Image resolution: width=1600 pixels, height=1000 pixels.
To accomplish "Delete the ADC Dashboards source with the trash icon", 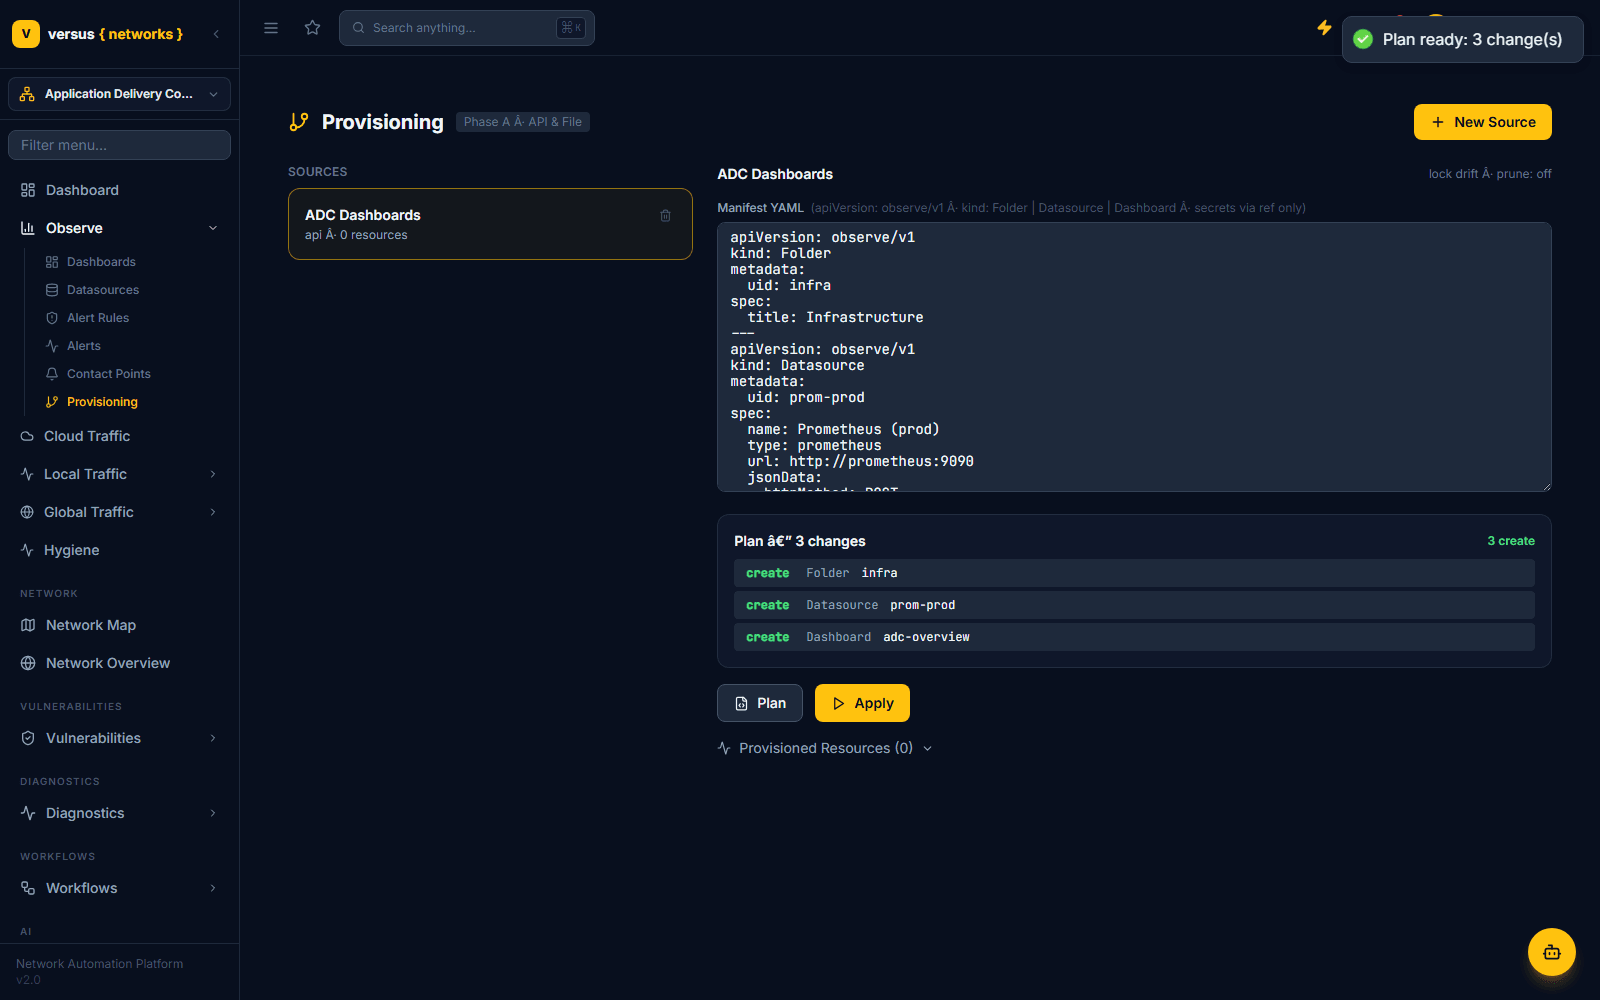I will click(x=666, y=216).
